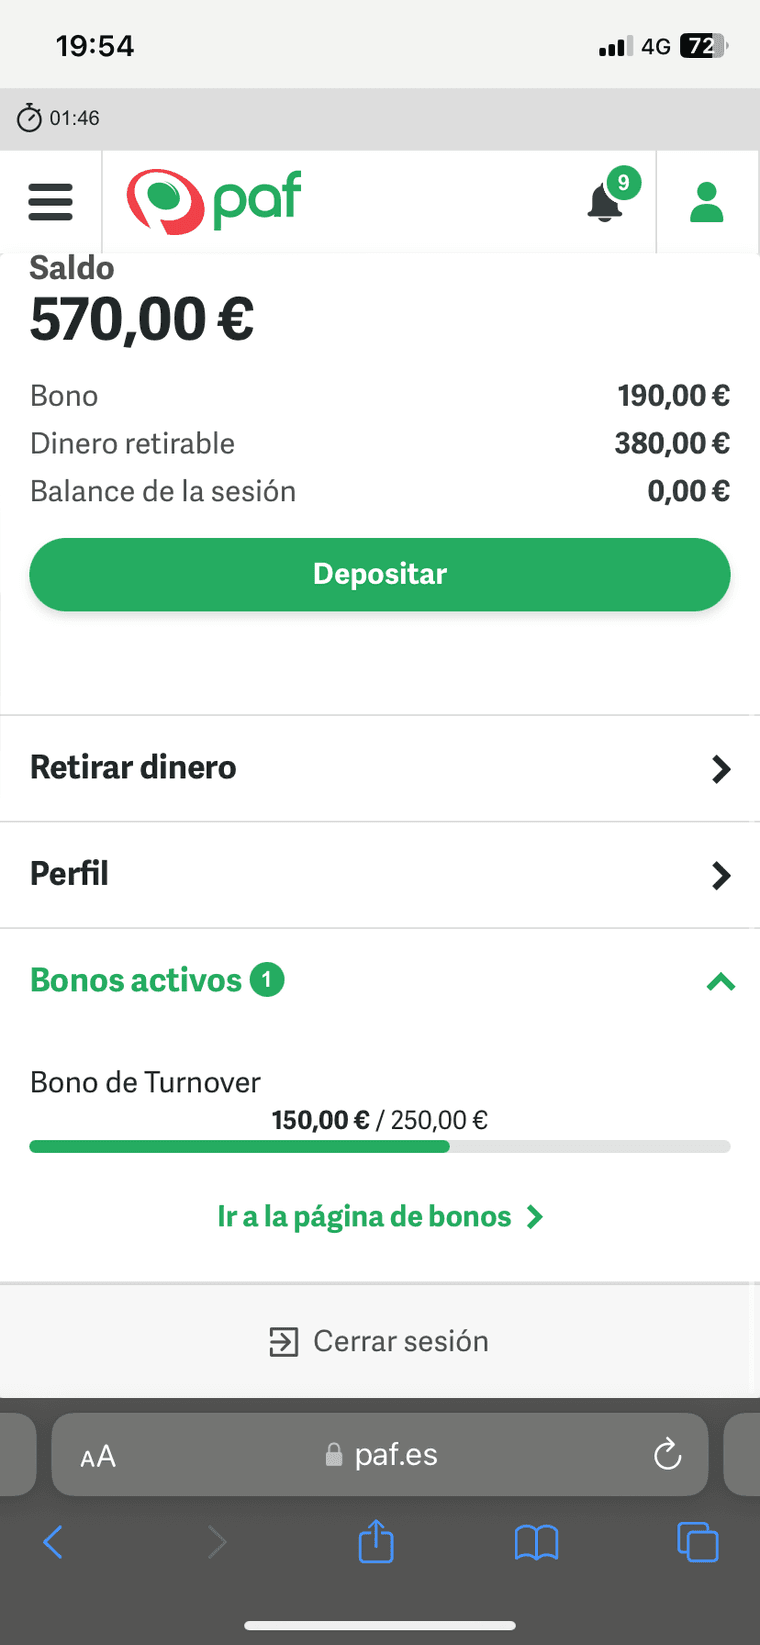Follow Ir a la página de bonos

point(380,1216)
